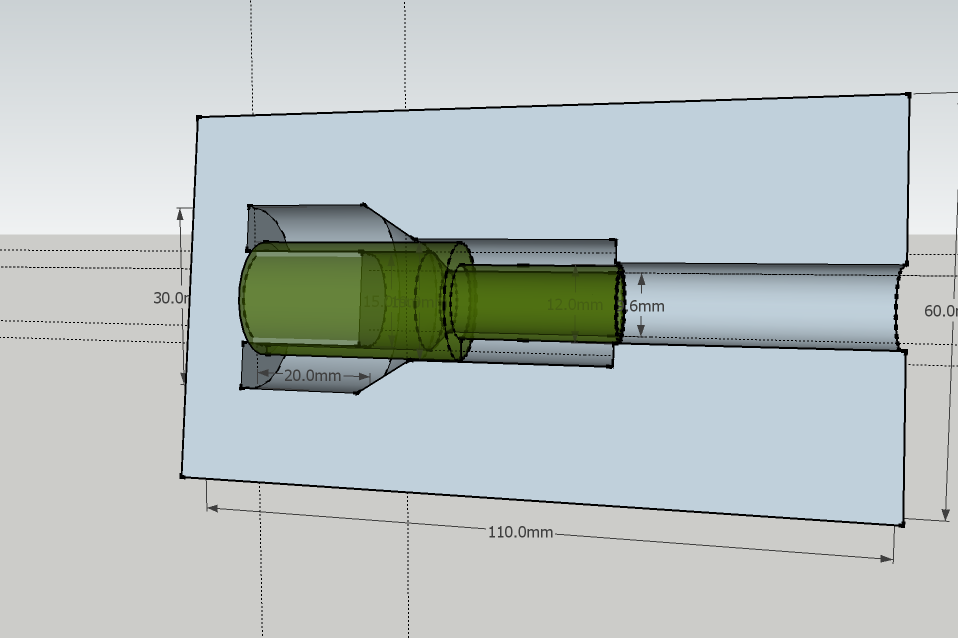Click the left arrowhead of 110.0mm dimension
Viewport: 958px width, 638px height.
212,508
